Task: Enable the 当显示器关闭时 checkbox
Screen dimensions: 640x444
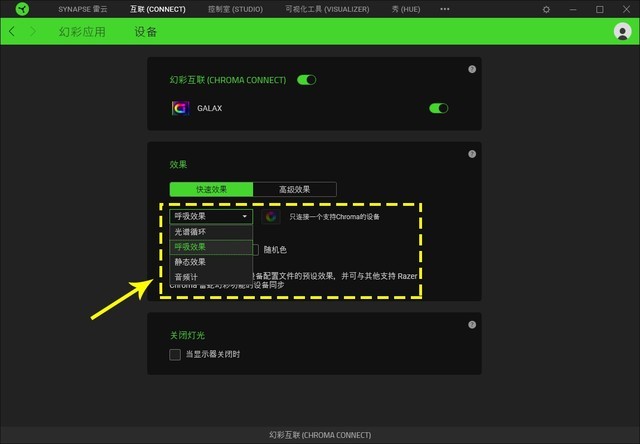Action: pos(175,354)
